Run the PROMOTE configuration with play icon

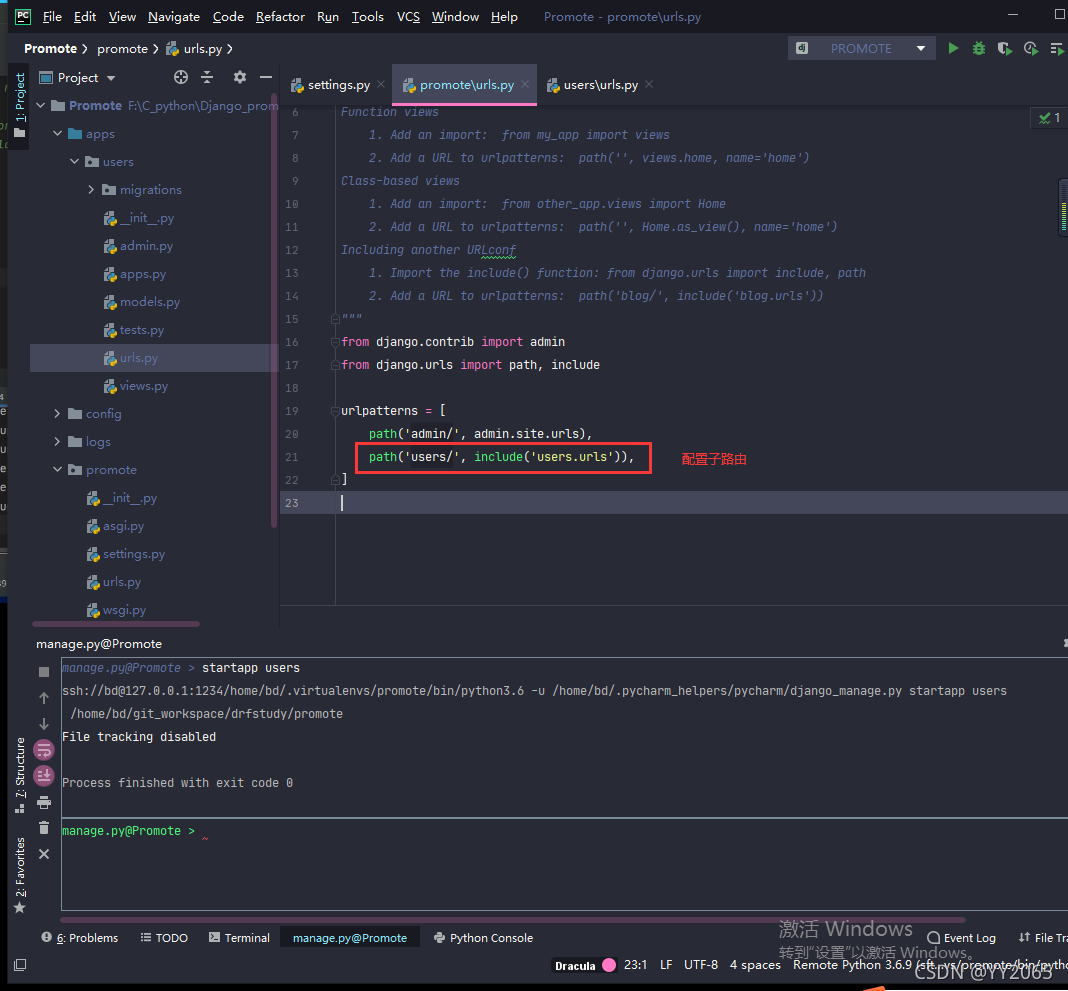(953, 48)
